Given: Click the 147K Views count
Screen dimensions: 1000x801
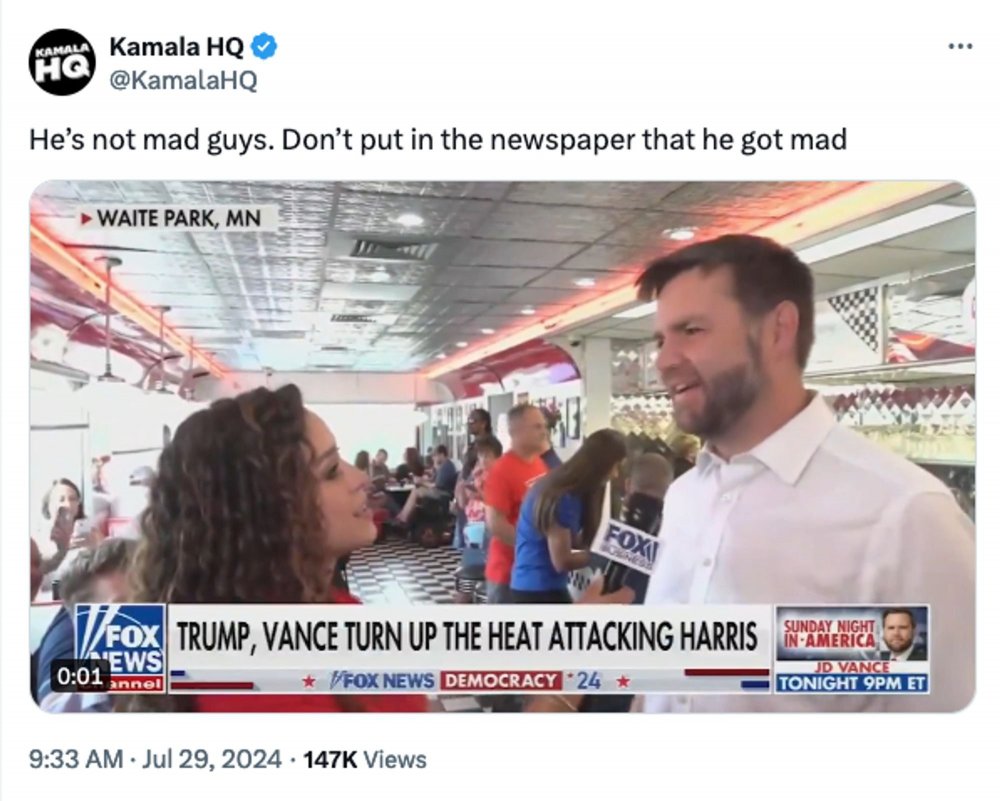Looking at the screenshot, I should click(x=365, y=759).
